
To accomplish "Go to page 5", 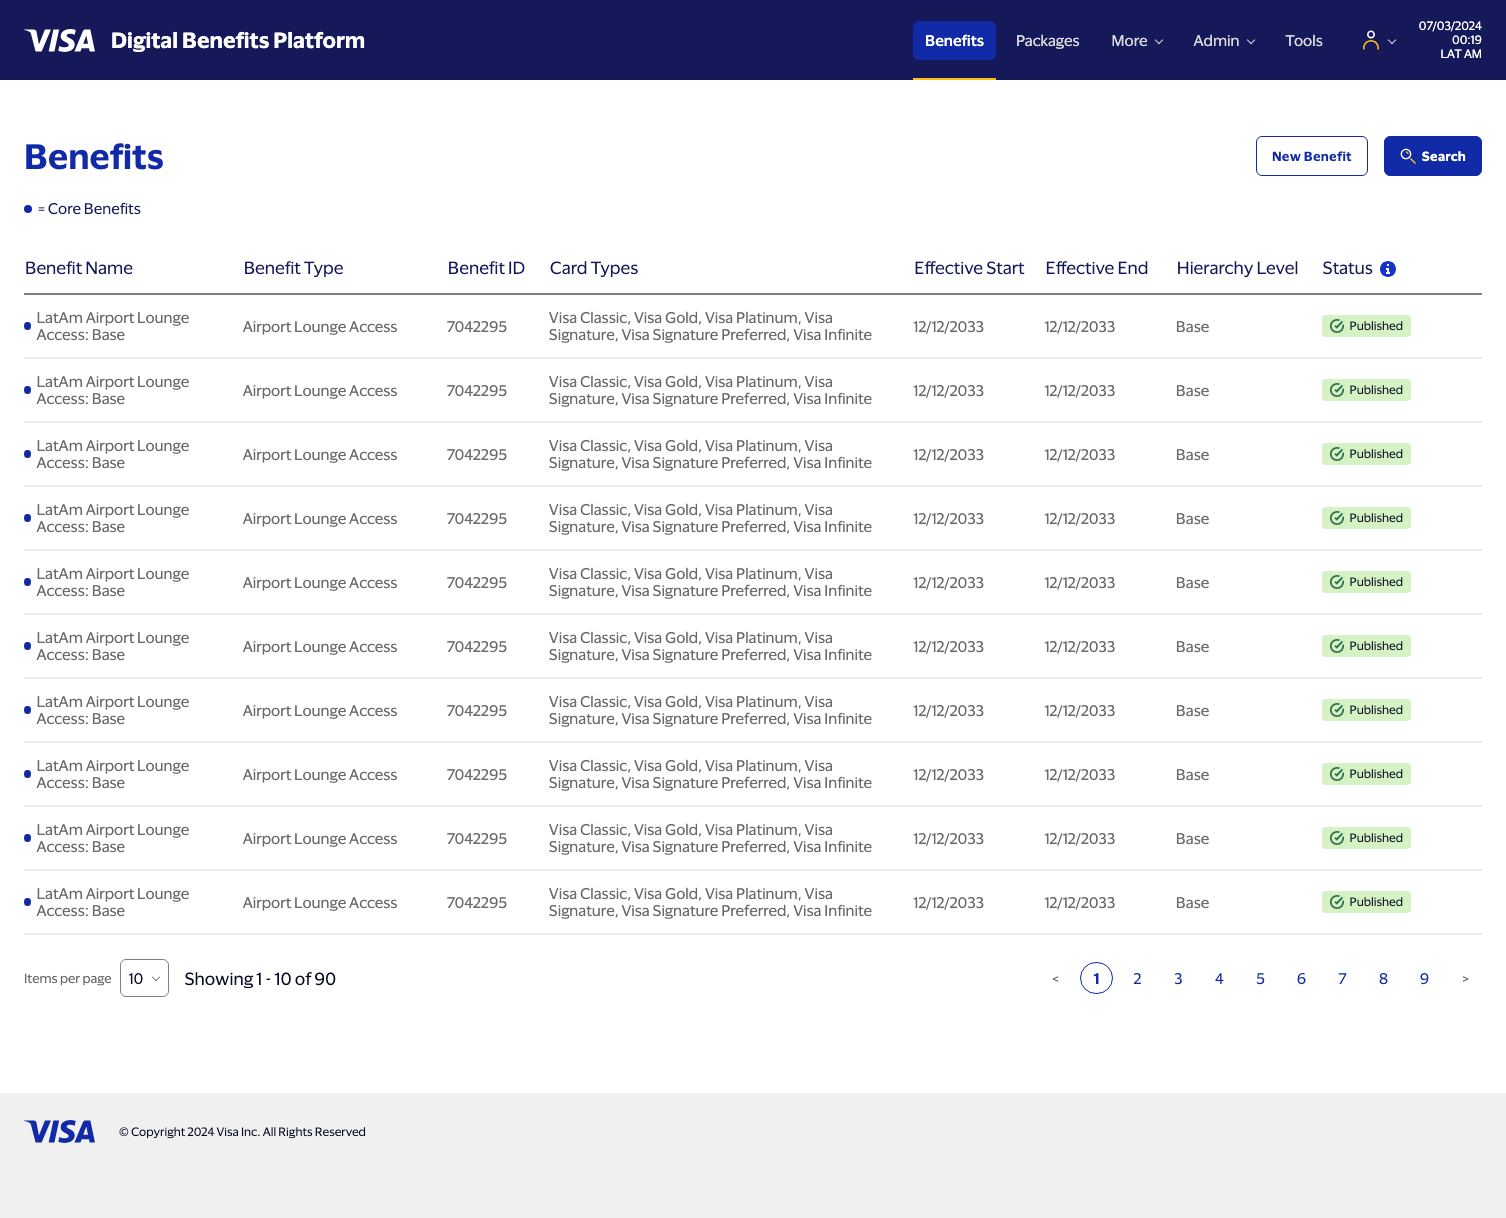I will click(x=1260, y=978).
